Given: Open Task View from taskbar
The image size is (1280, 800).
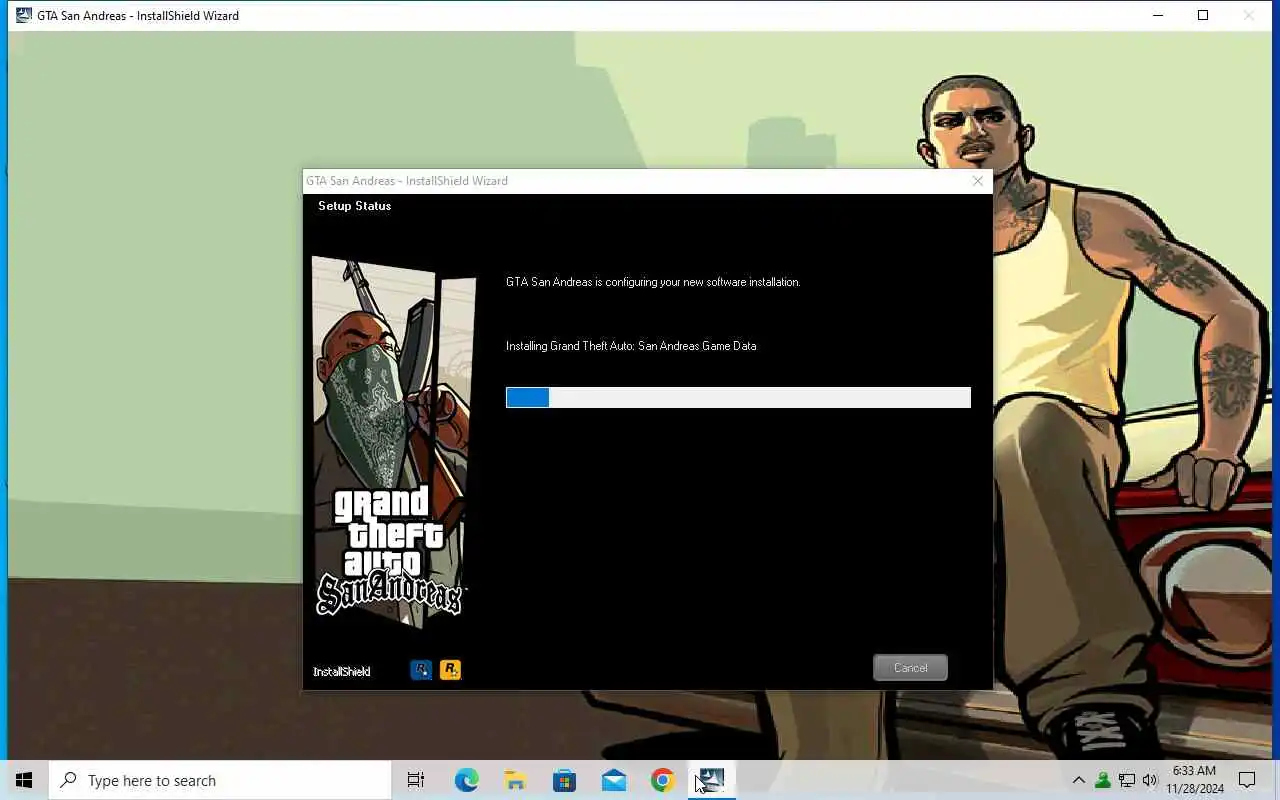Looking at the screenshot, I should click(416, 780).
